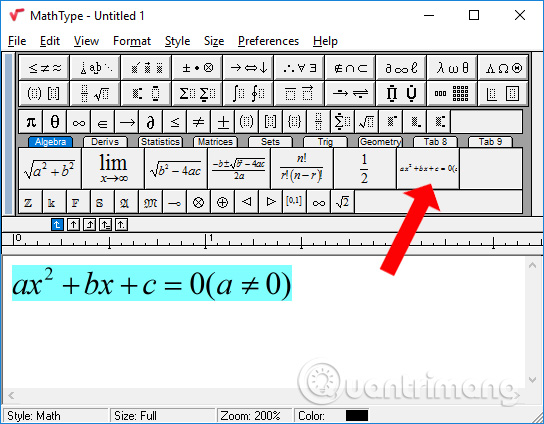The image size is (544, 424).
Task: Open the View menu
Action: coord(86,41)
